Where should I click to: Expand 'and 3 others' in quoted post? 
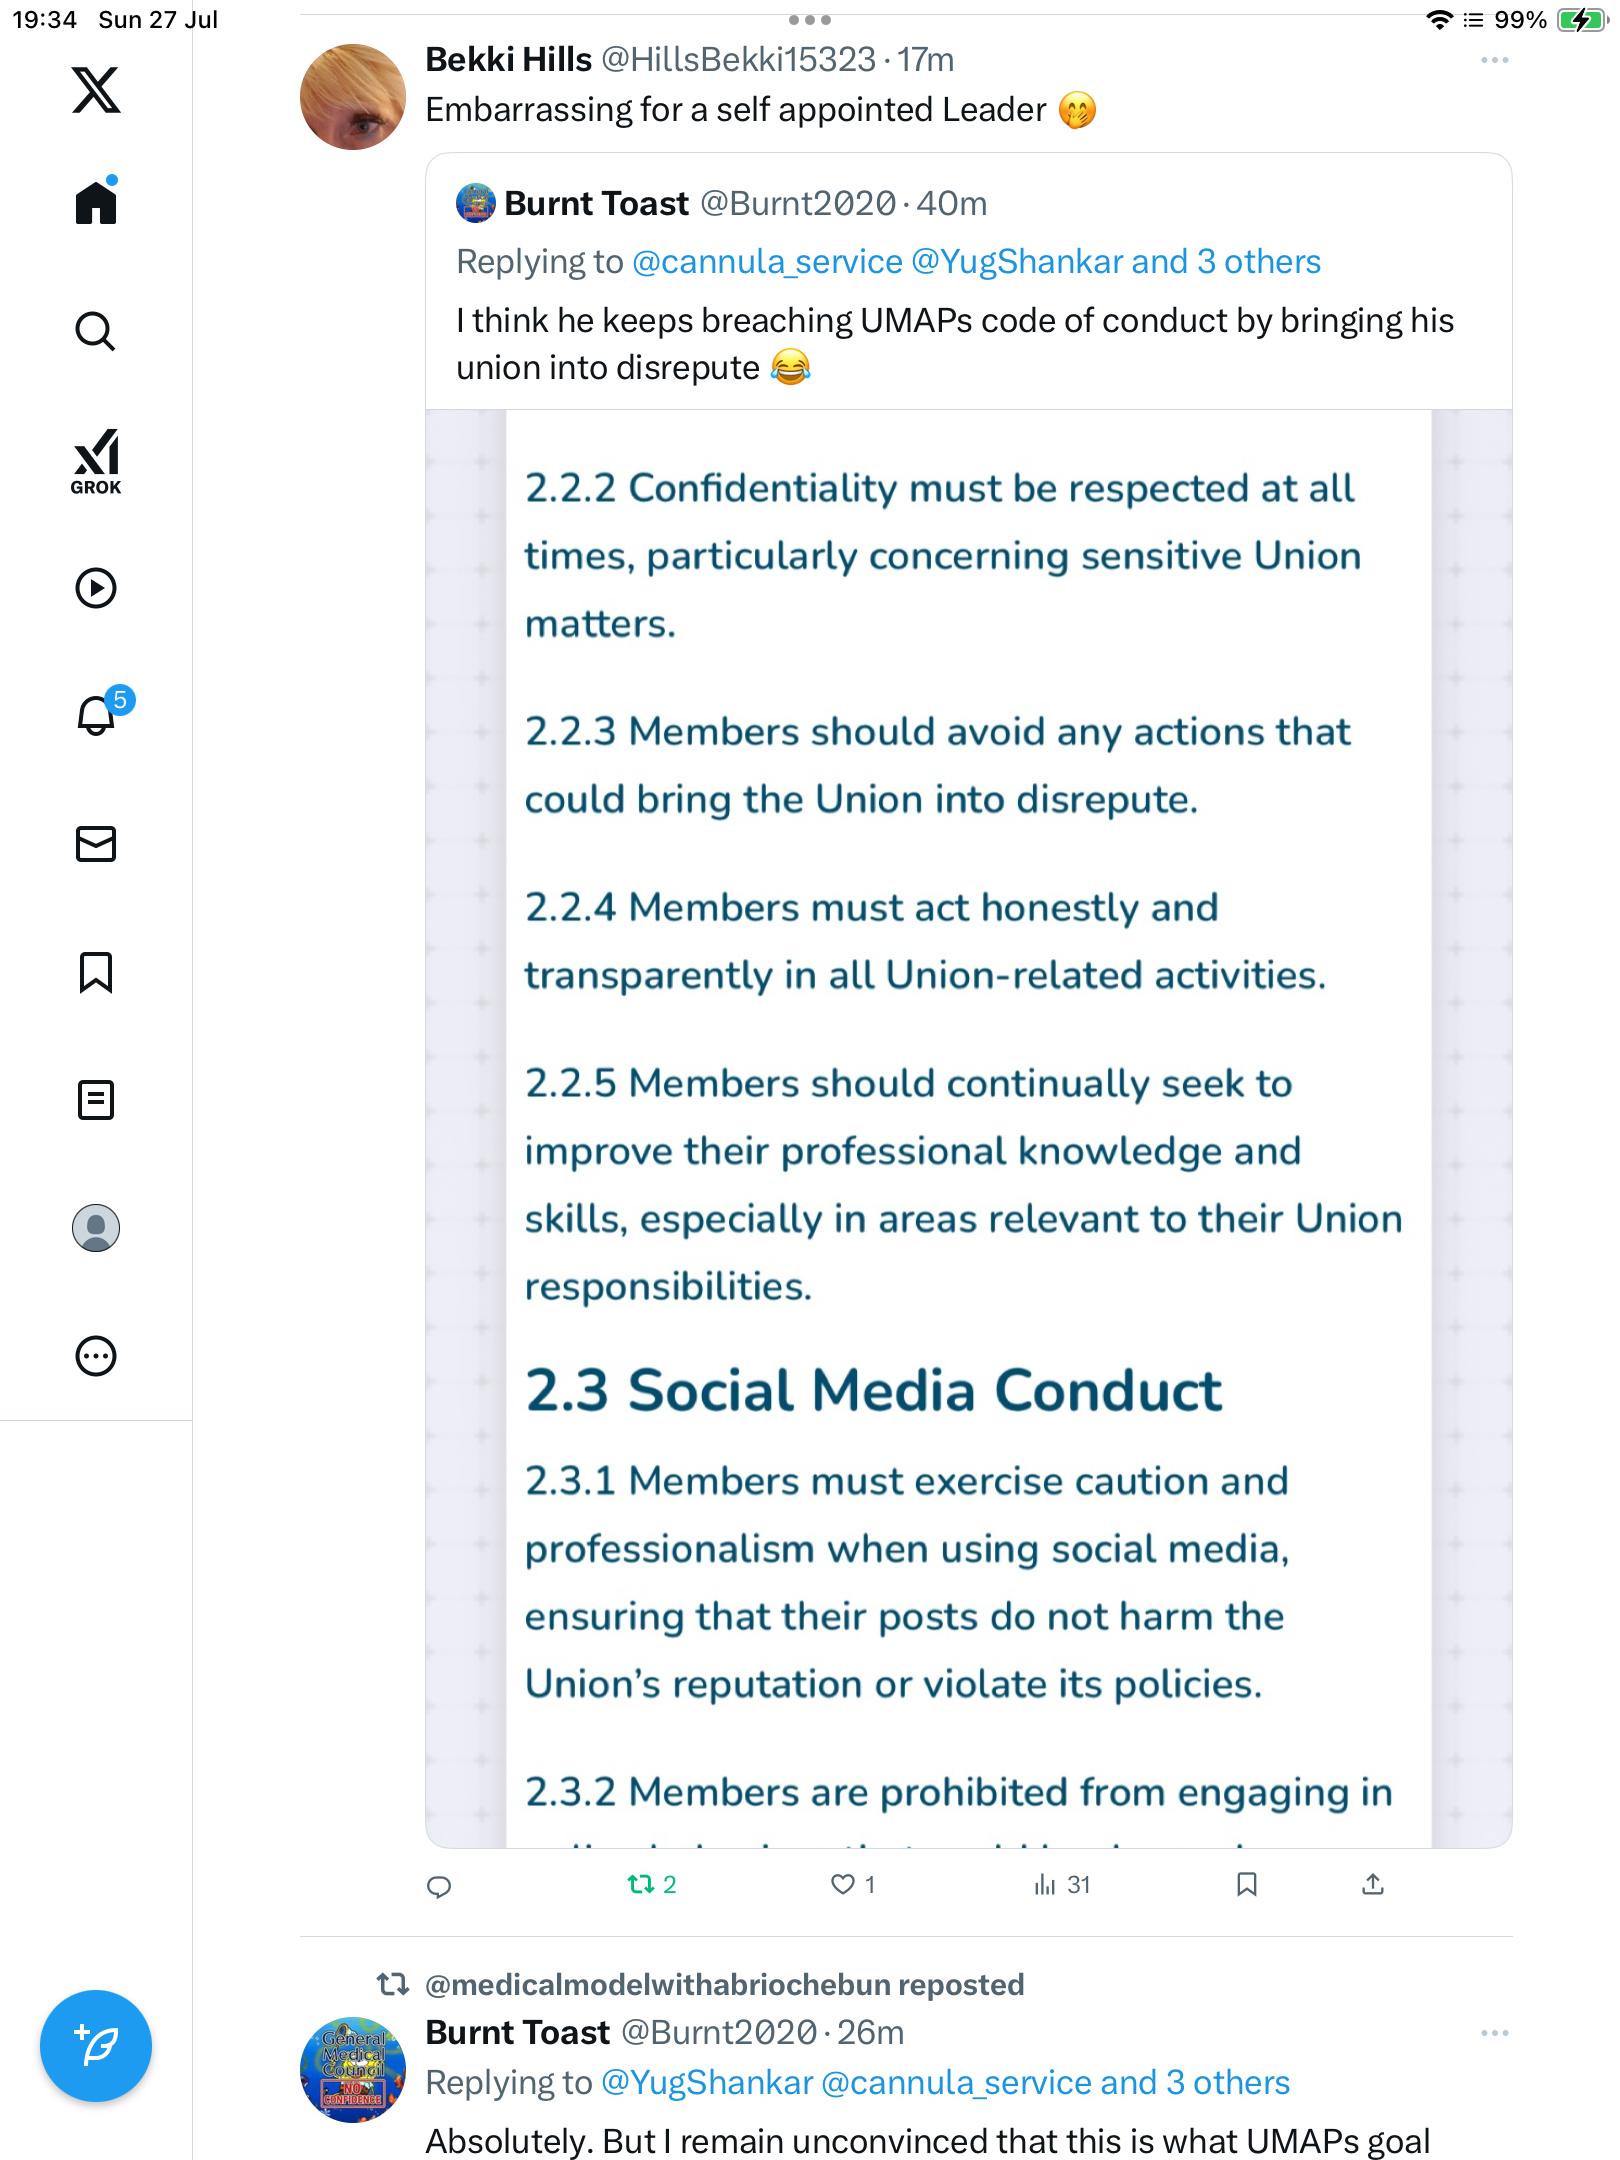point(1227,262)
